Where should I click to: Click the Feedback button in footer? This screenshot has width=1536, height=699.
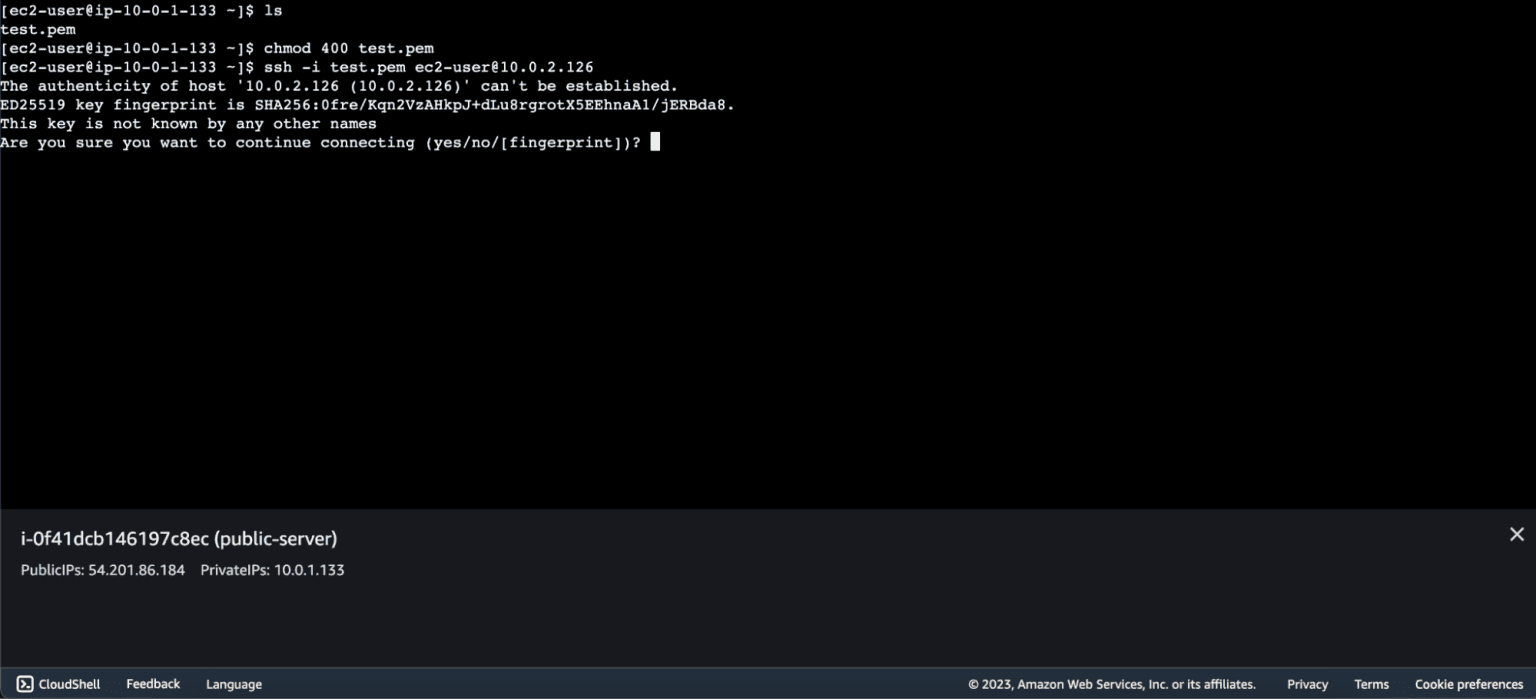coord(153,684)
